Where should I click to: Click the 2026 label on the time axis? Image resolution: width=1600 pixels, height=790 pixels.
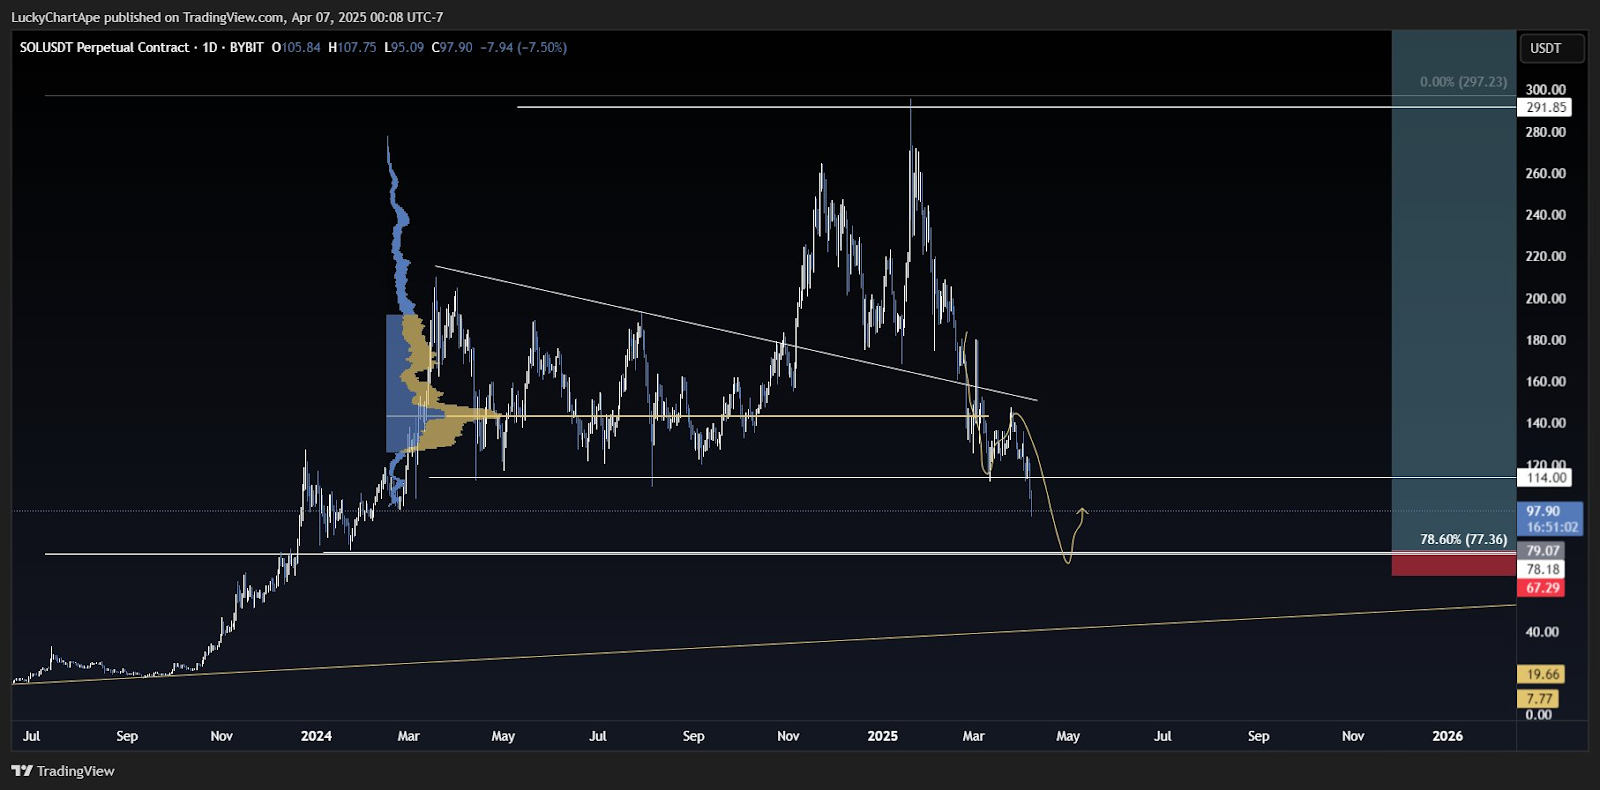tap(1447, 736)
